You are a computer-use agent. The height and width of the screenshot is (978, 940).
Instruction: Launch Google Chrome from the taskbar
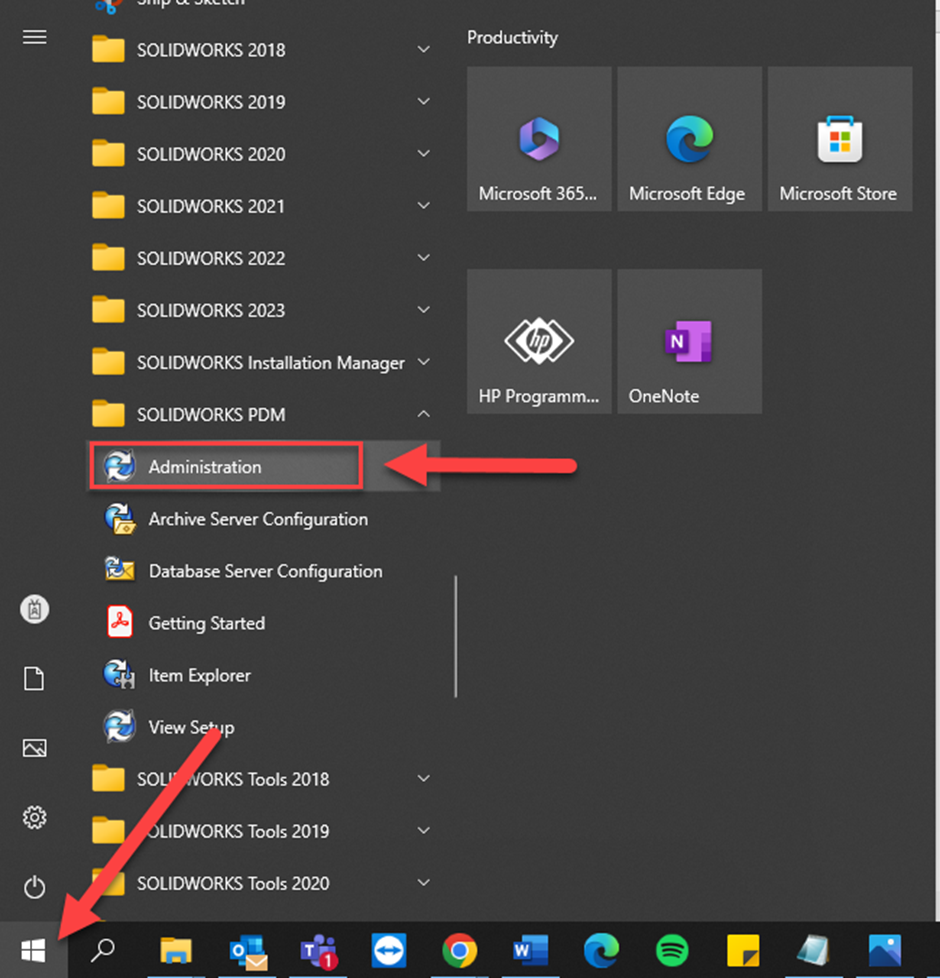point(460,951)
